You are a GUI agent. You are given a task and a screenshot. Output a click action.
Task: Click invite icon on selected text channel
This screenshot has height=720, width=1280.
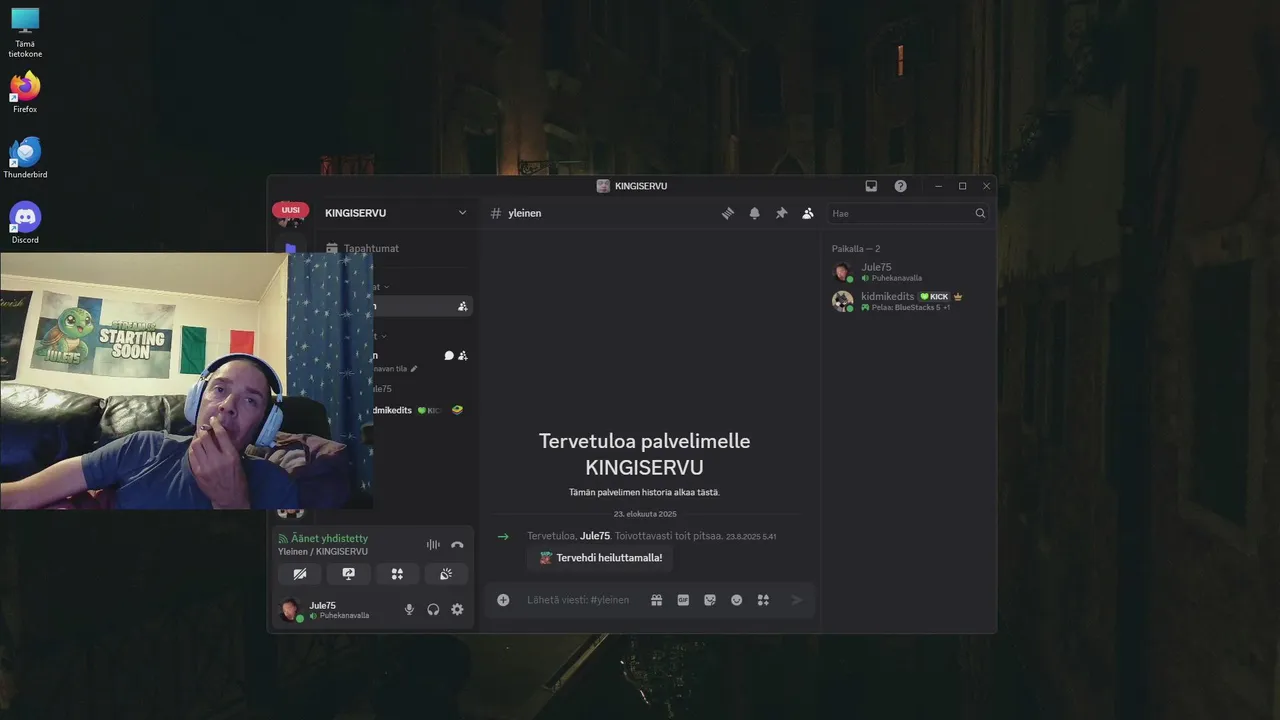[x=462, y=306]
